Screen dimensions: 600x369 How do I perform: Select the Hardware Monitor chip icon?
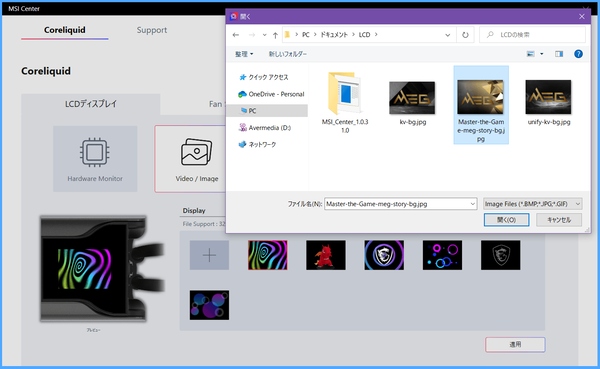[95, 152]
